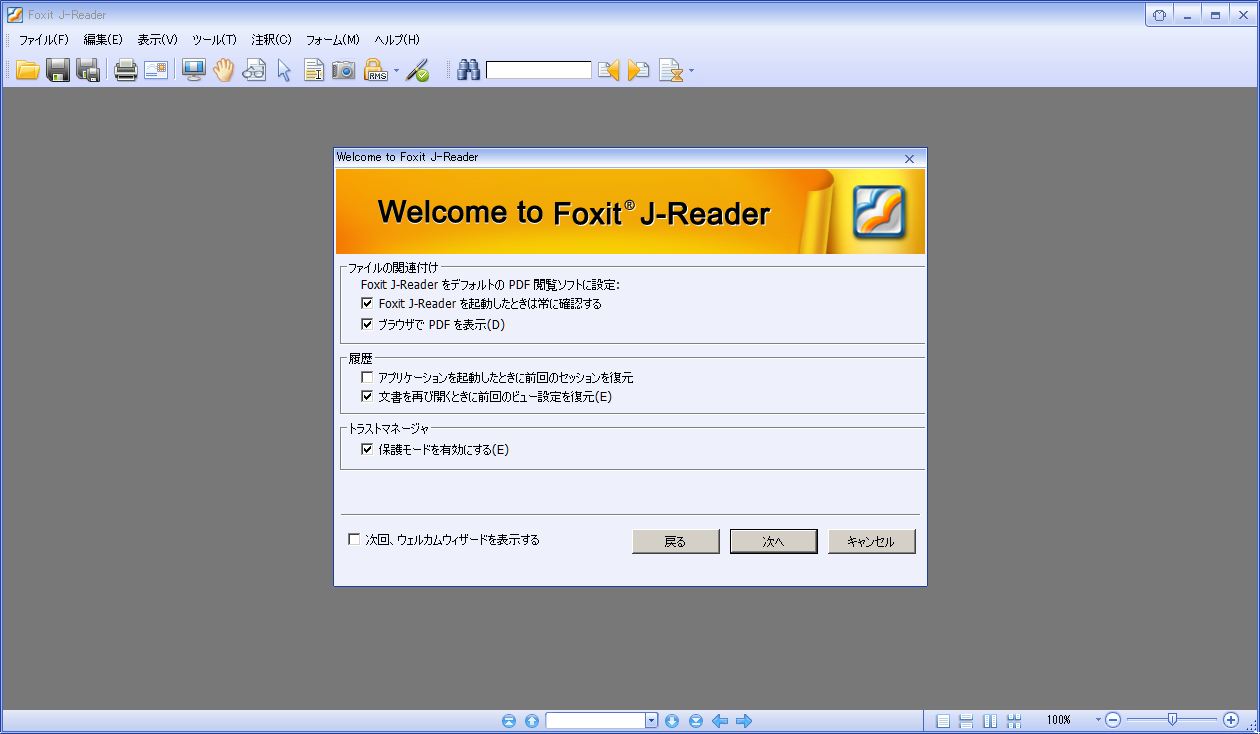Open the ファイル(F) menu
This screenshot has height=734, width=1260.
[x=44, y=40]
